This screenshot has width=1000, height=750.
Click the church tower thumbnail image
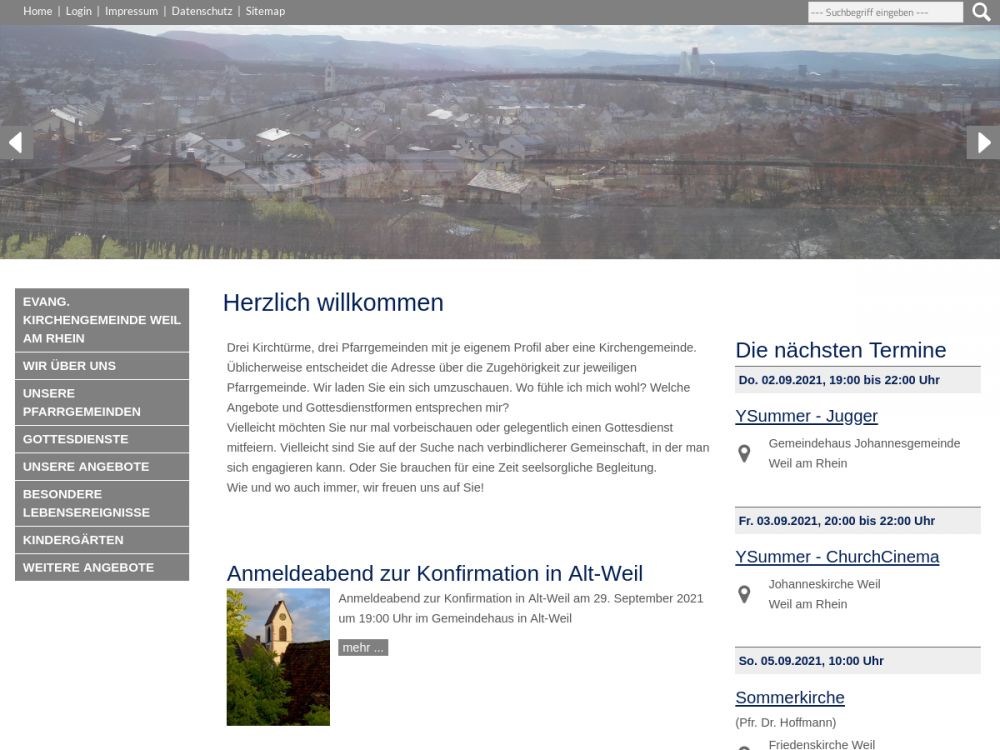(x=278, y=657)
